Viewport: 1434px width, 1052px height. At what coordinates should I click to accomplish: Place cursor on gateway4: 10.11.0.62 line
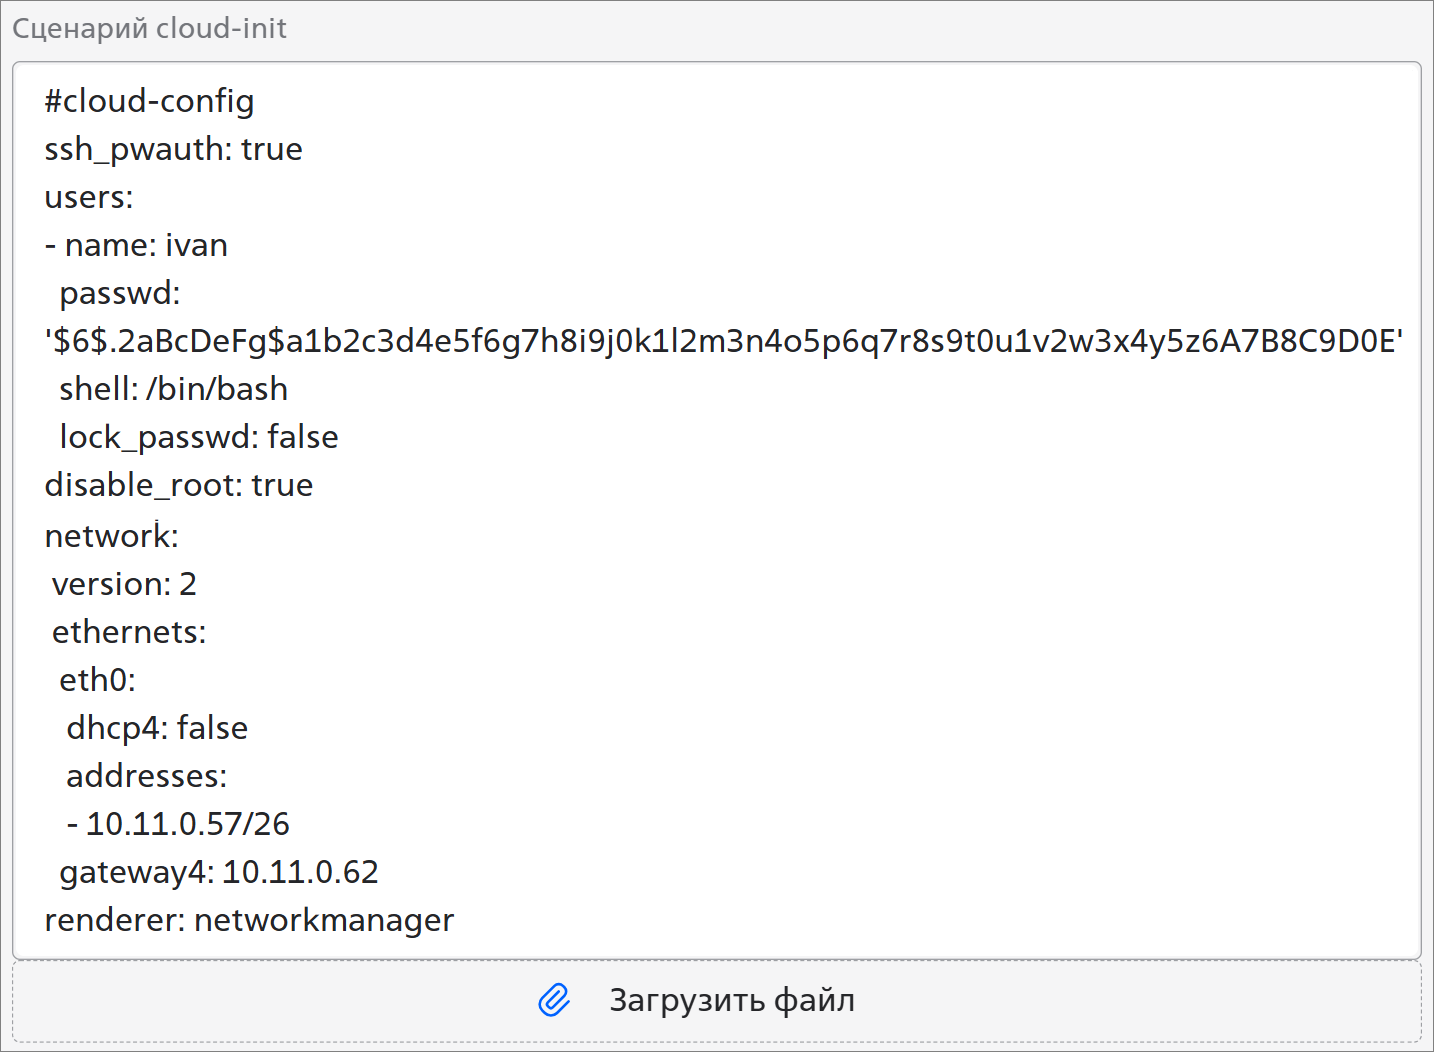point(219,872)
